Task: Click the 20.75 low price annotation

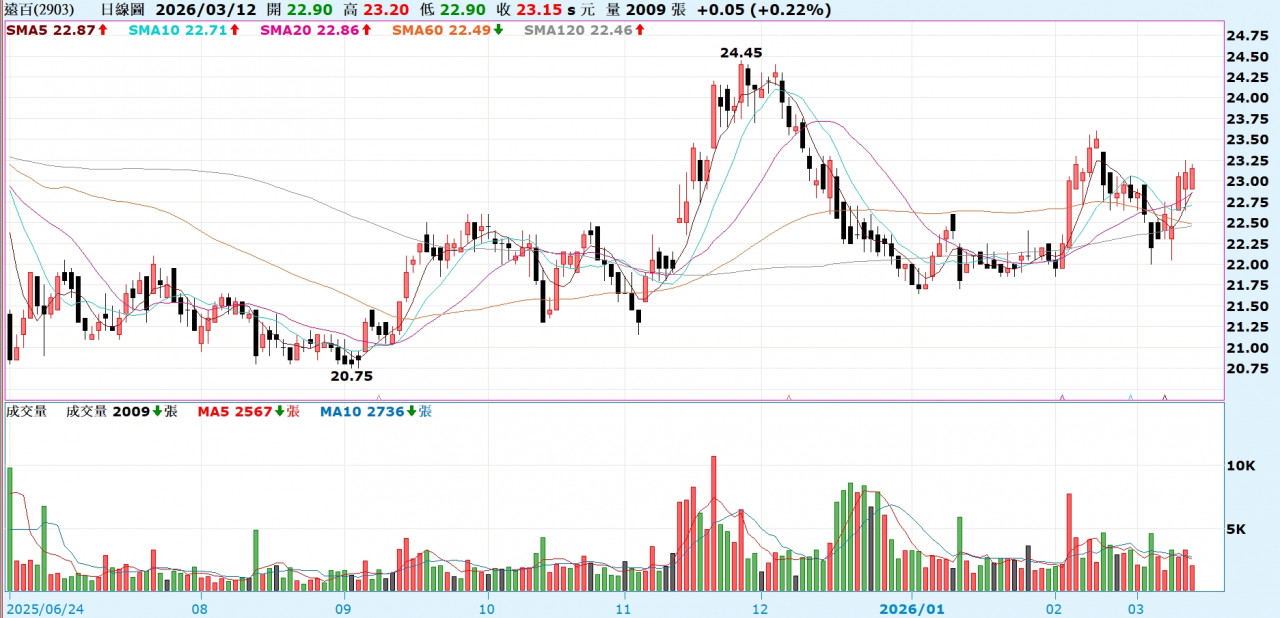Action: click(351, 376)
